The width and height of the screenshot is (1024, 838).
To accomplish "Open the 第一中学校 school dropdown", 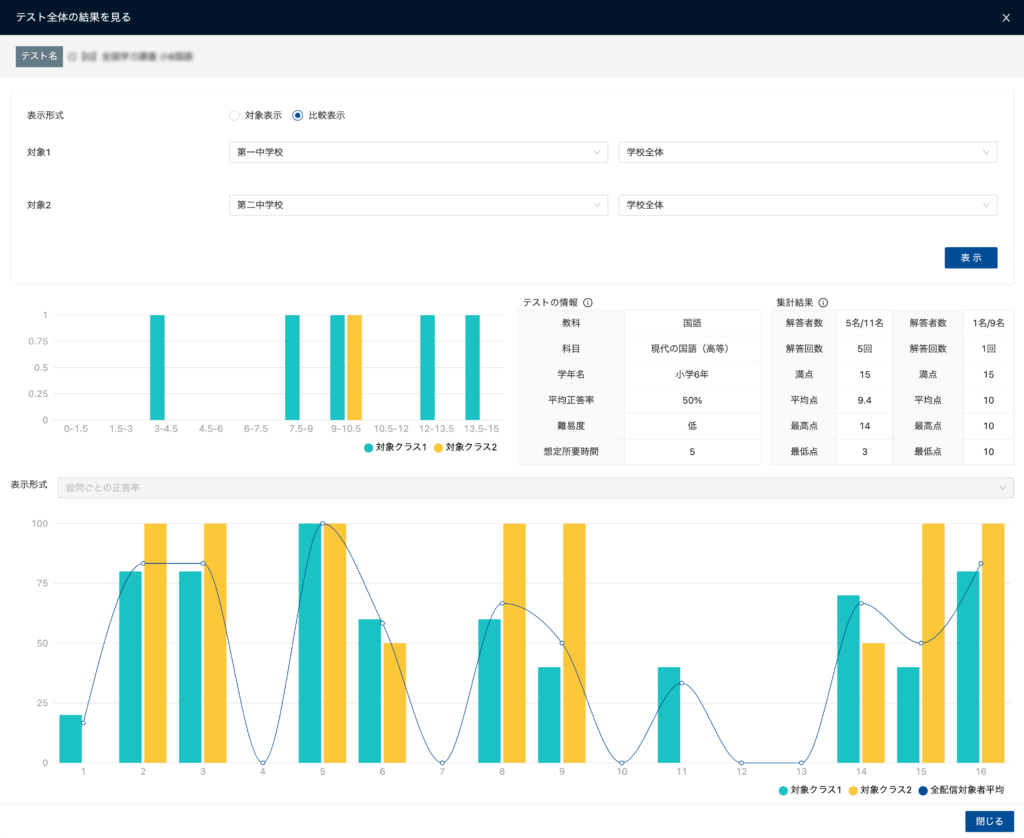I will tap(418, 152).
